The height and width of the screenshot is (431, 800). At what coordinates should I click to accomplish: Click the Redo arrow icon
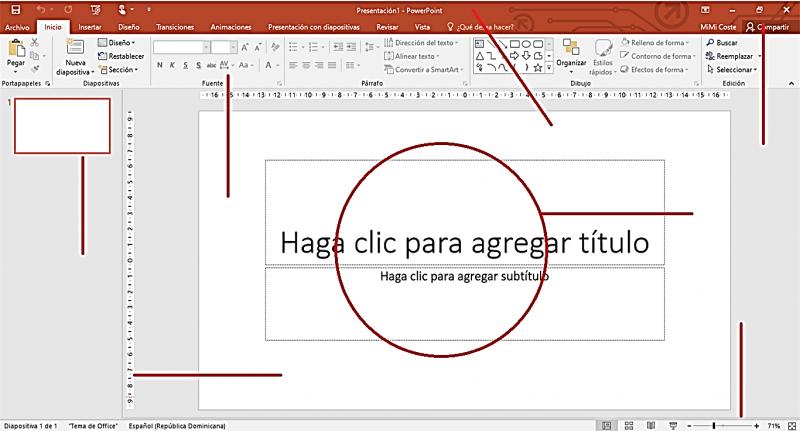coord(68,10)
